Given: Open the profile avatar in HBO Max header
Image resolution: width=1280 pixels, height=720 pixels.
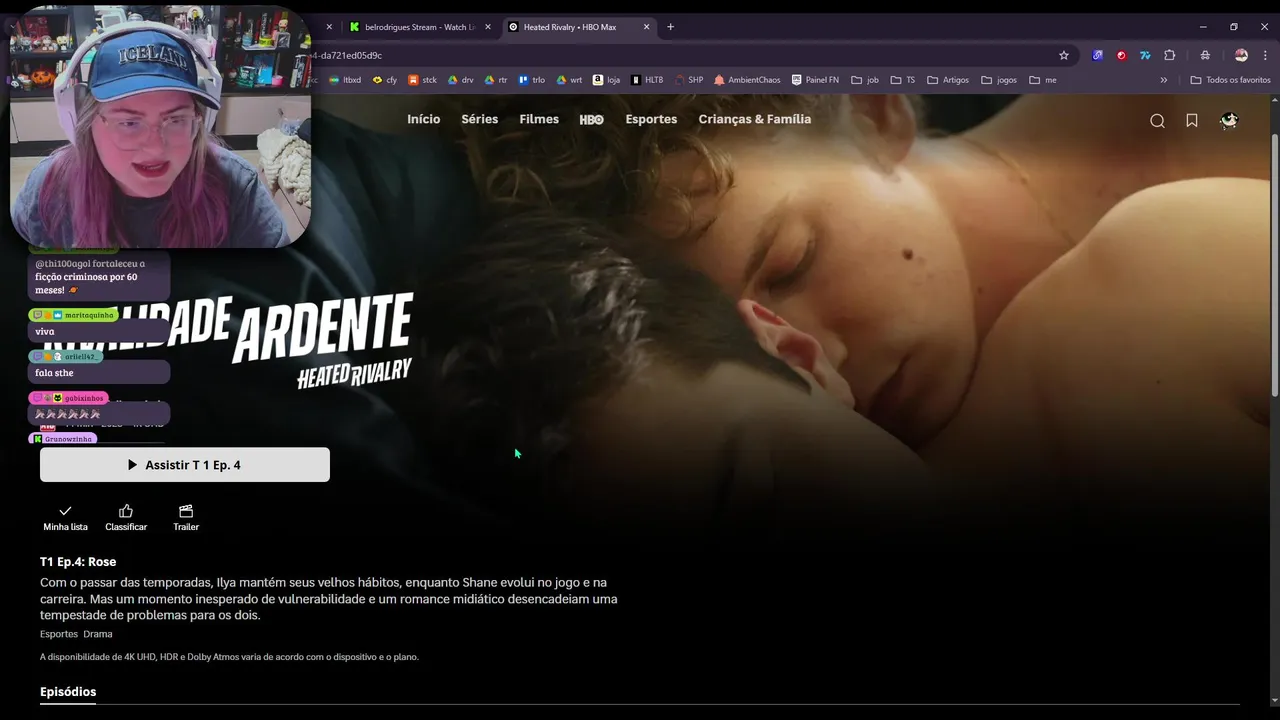Looking at the screenshot, I should [x=1229, y=120].
